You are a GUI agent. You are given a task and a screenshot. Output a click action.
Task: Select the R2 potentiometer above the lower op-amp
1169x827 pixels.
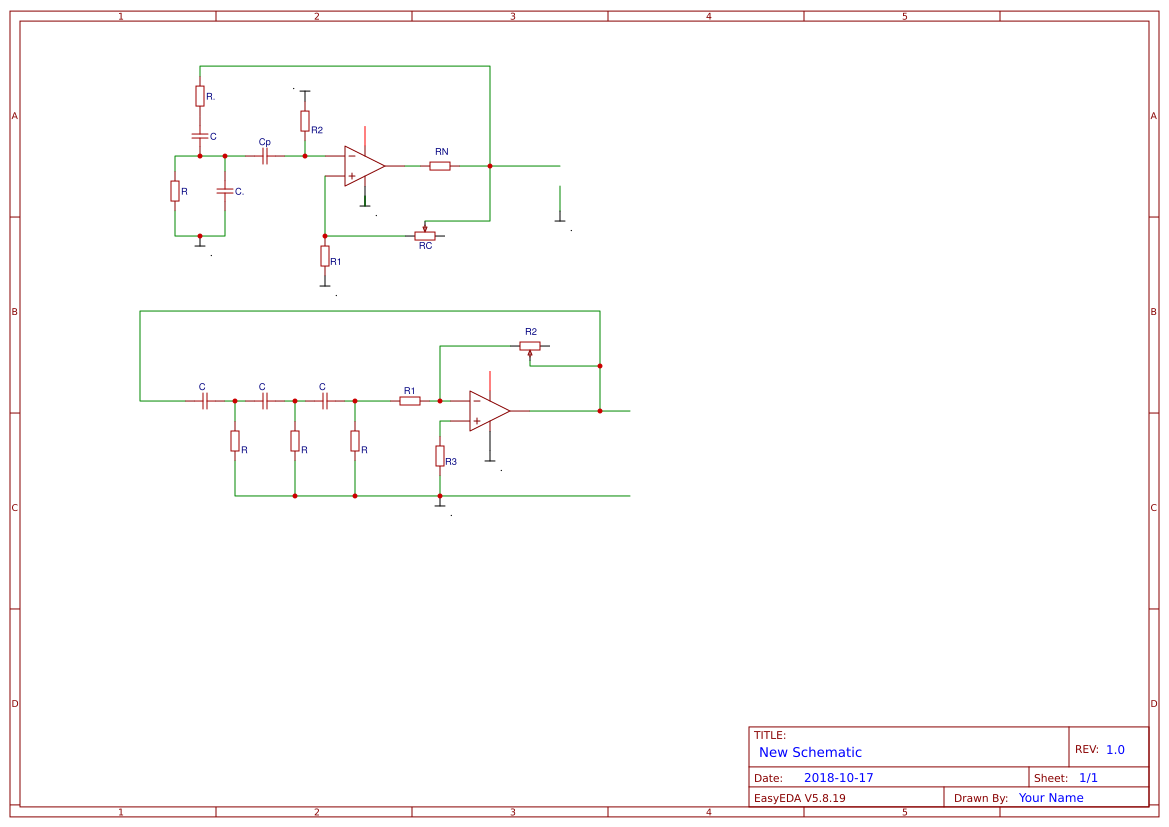point(530,348)
